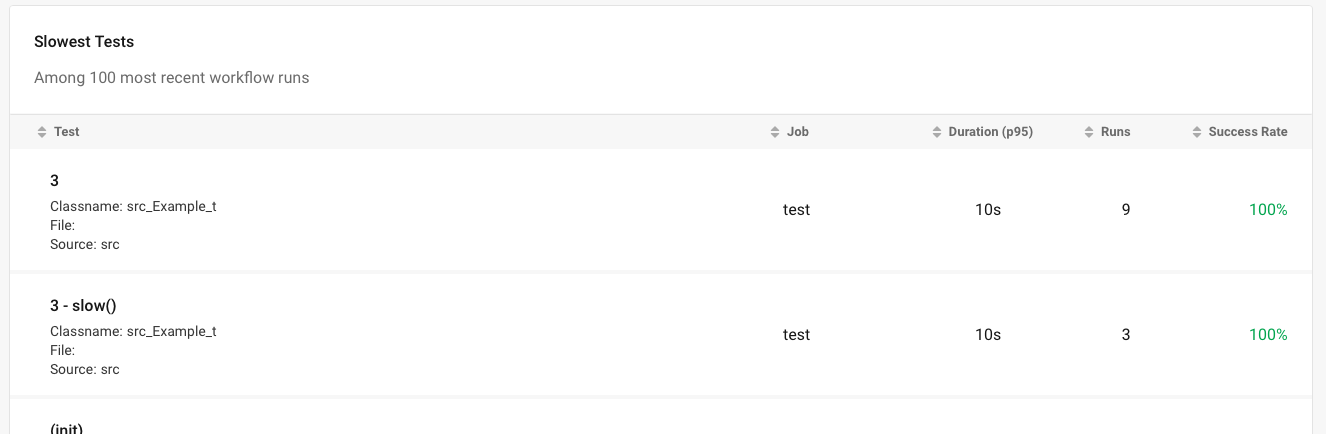
Task: Click the Success Rate header label
Action: 1248,132
